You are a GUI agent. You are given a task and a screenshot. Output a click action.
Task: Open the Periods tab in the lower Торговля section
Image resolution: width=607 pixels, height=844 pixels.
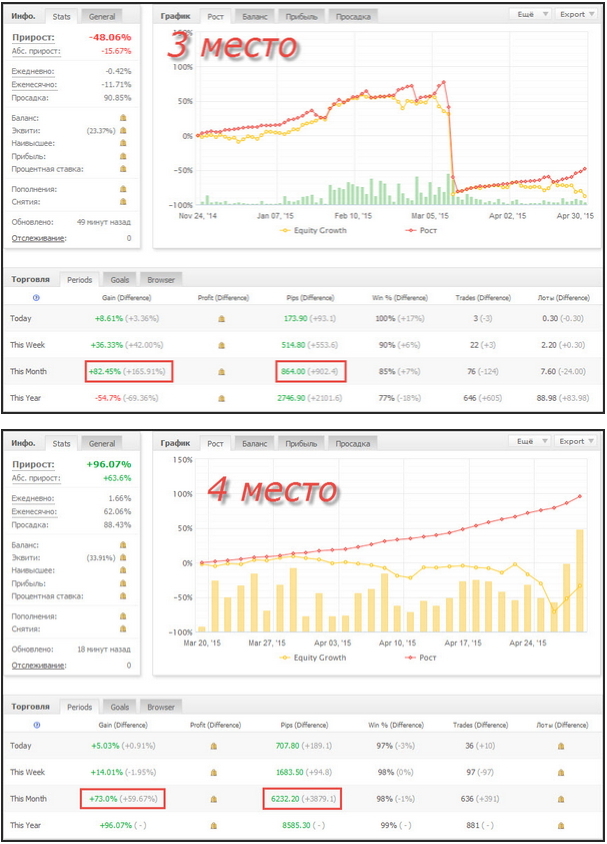coord(80,707)
